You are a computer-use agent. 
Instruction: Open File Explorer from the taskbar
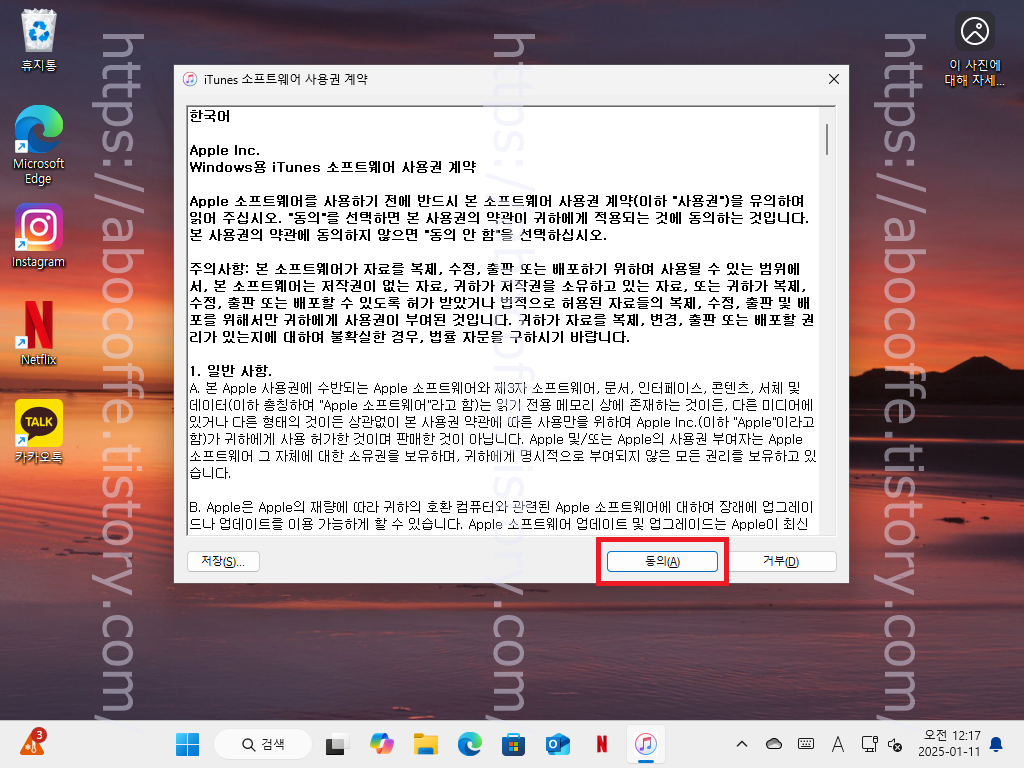[x=426, y=744]
